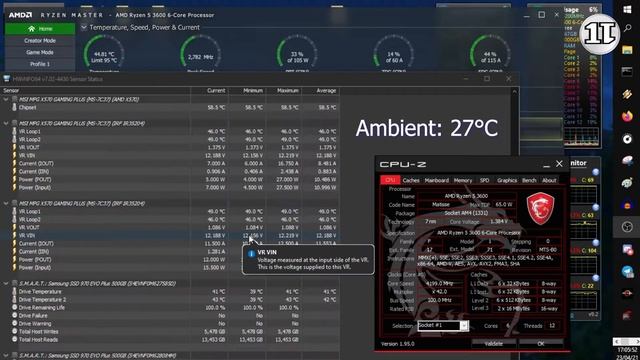Viewport: 640px width, 360px height.
Task: Click the HWiNFO window title icon
Action: (x=7, y=79)
